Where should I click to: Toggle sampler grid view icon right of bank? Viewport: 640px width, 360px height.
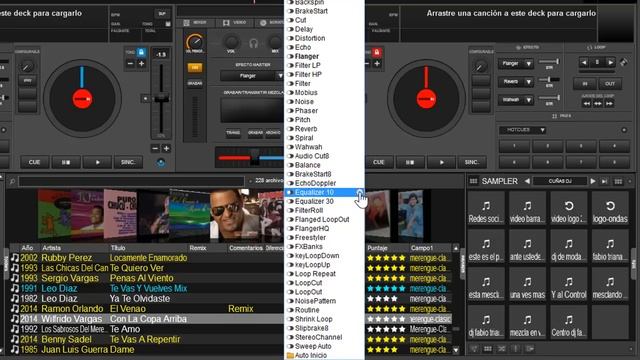[618, 181]
